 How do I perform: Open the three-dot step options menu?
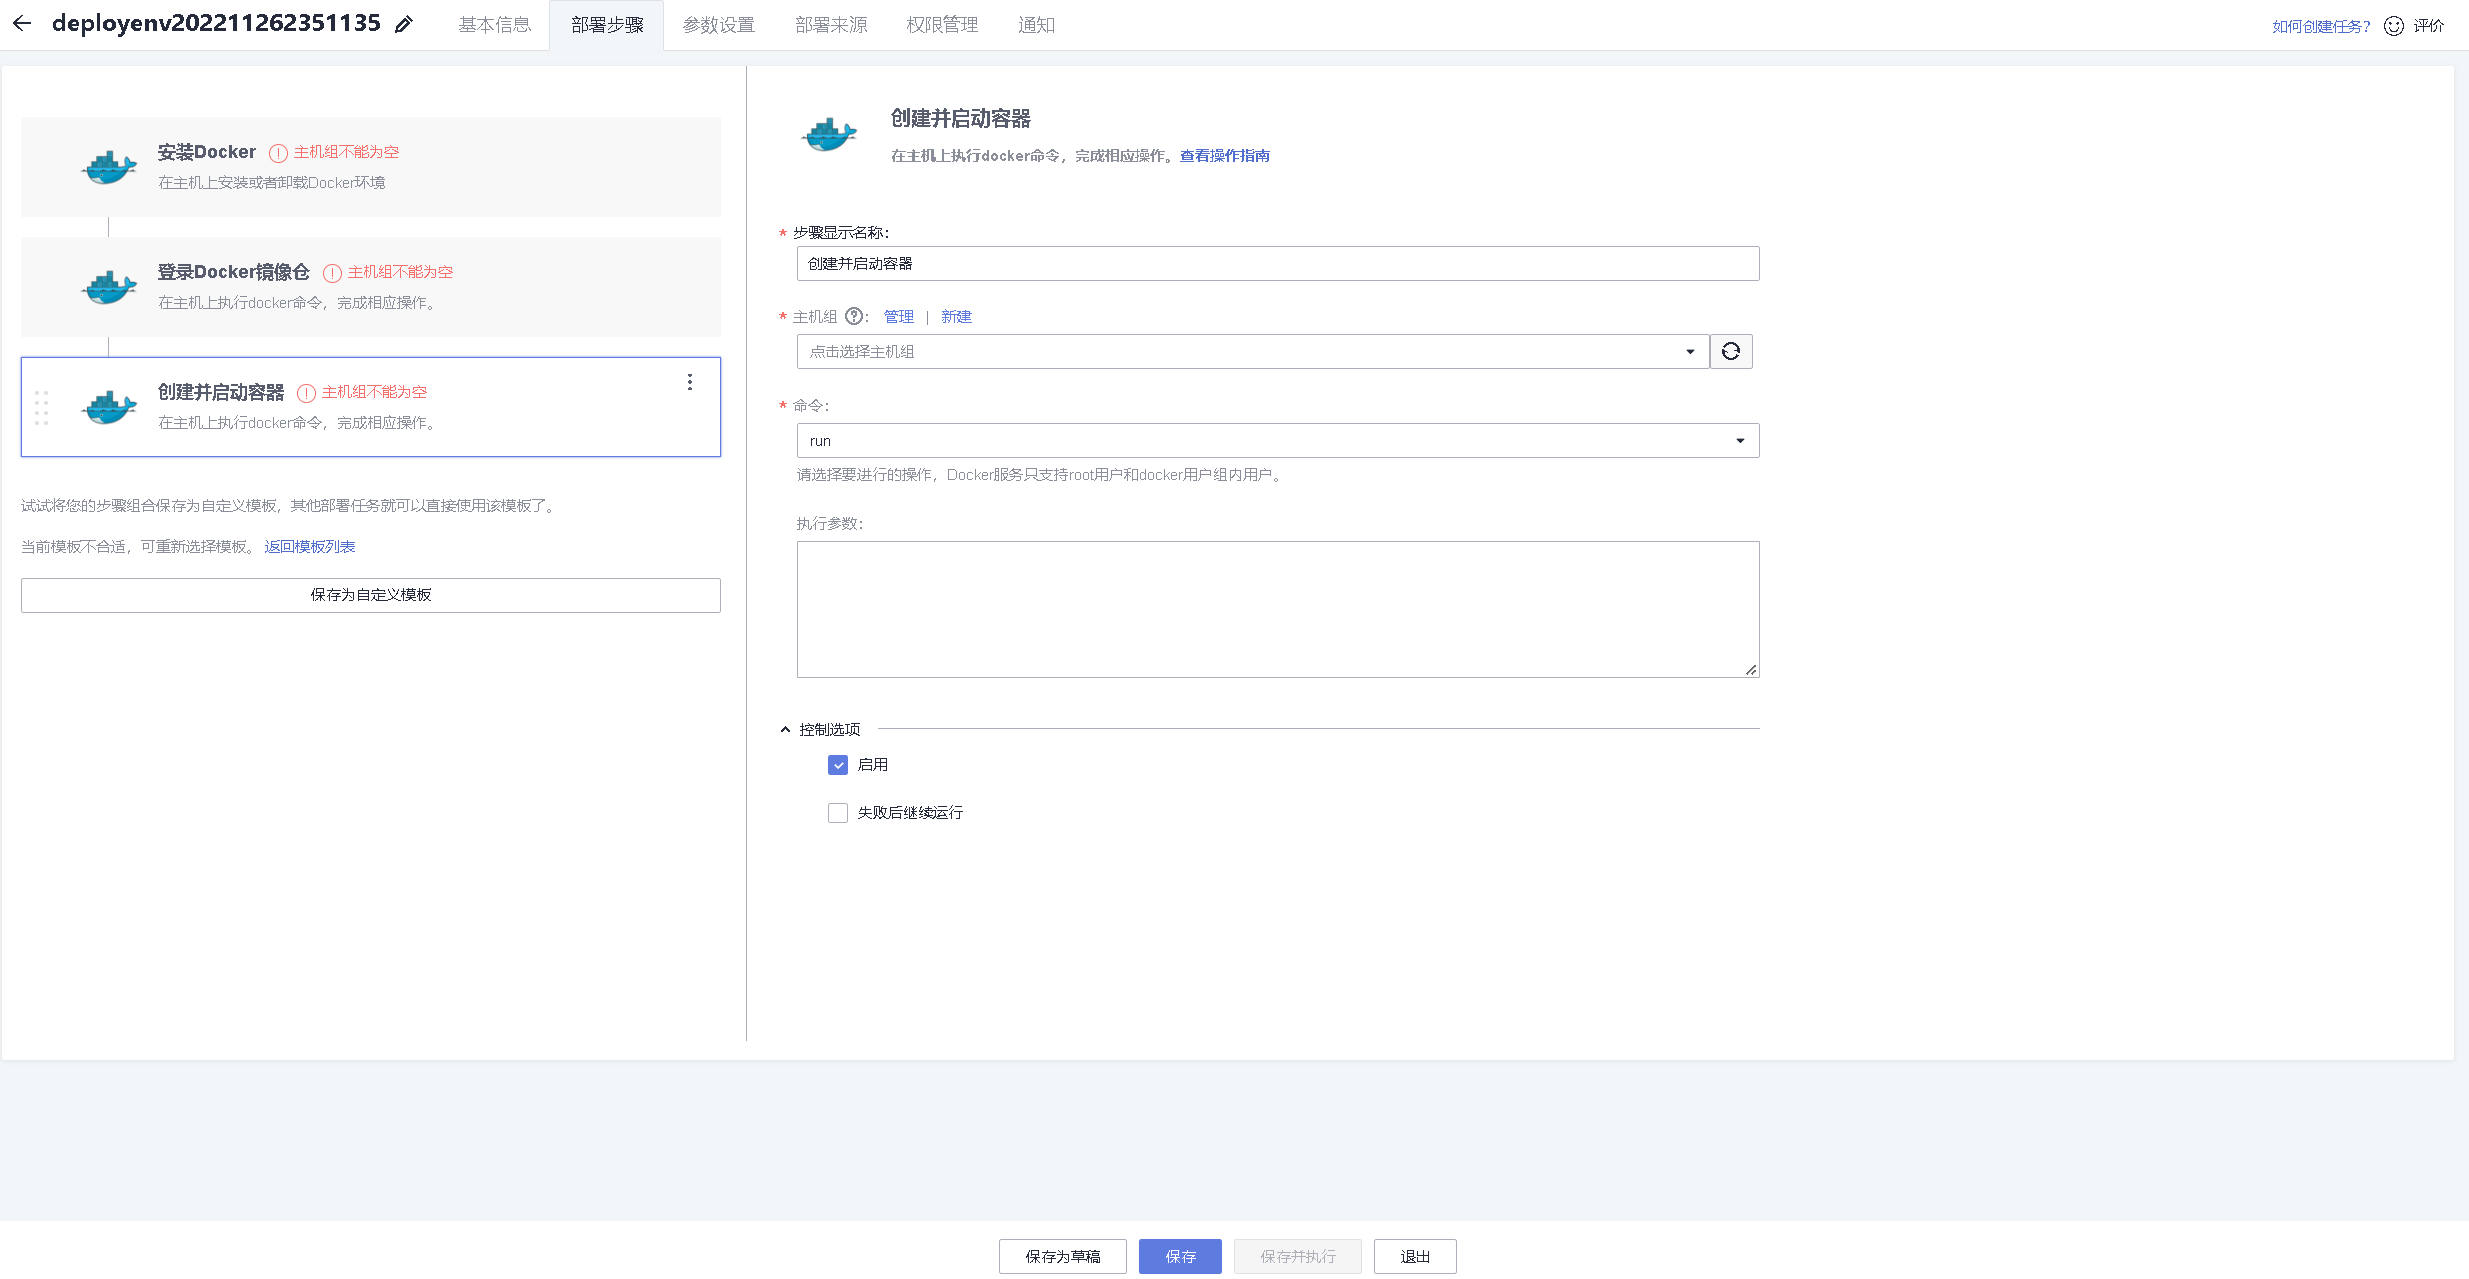(x=690, y=382)
